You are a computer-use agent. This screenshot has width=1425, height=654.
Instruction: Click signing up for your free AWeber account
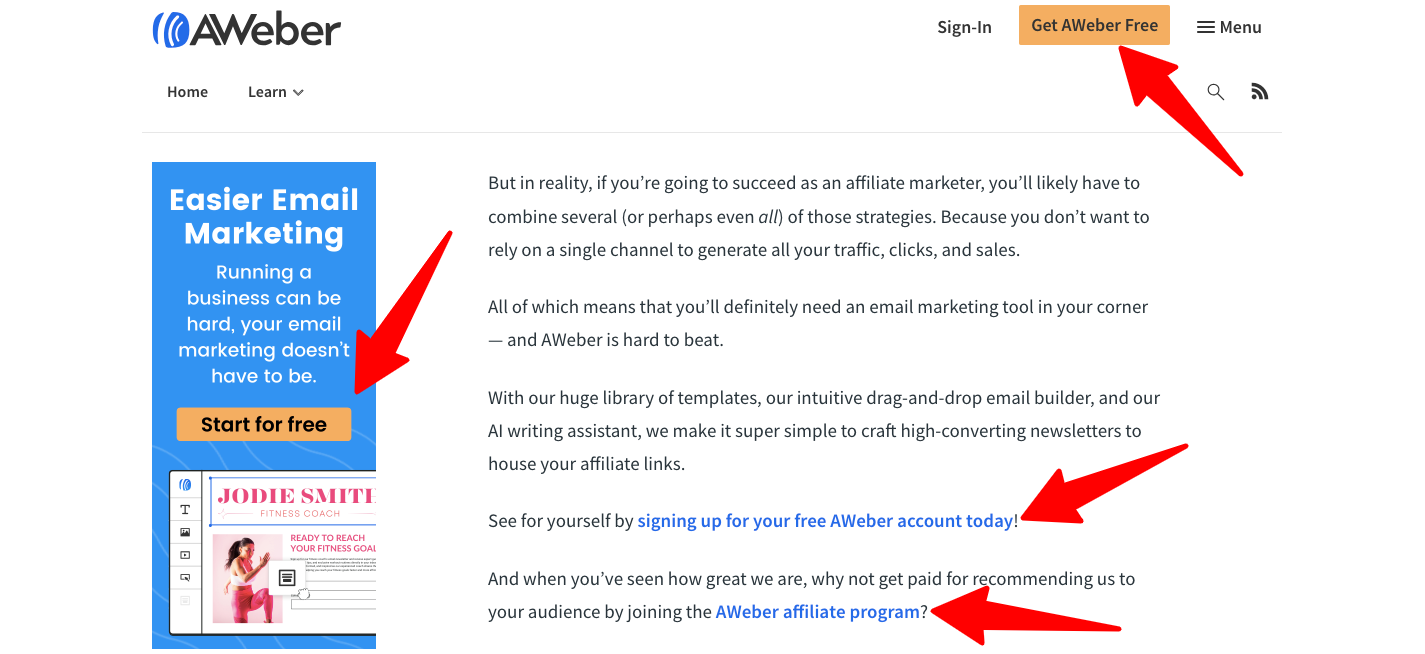point(825,520)
